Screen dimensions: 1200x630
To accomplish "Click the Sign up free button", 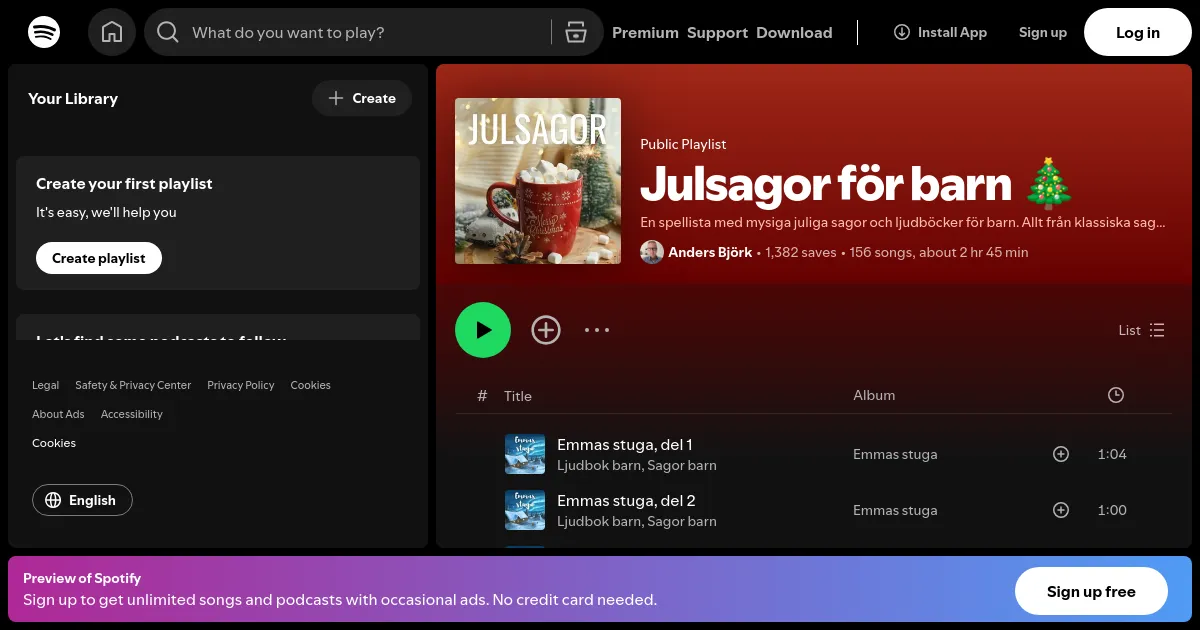I will click(1091, 591).
